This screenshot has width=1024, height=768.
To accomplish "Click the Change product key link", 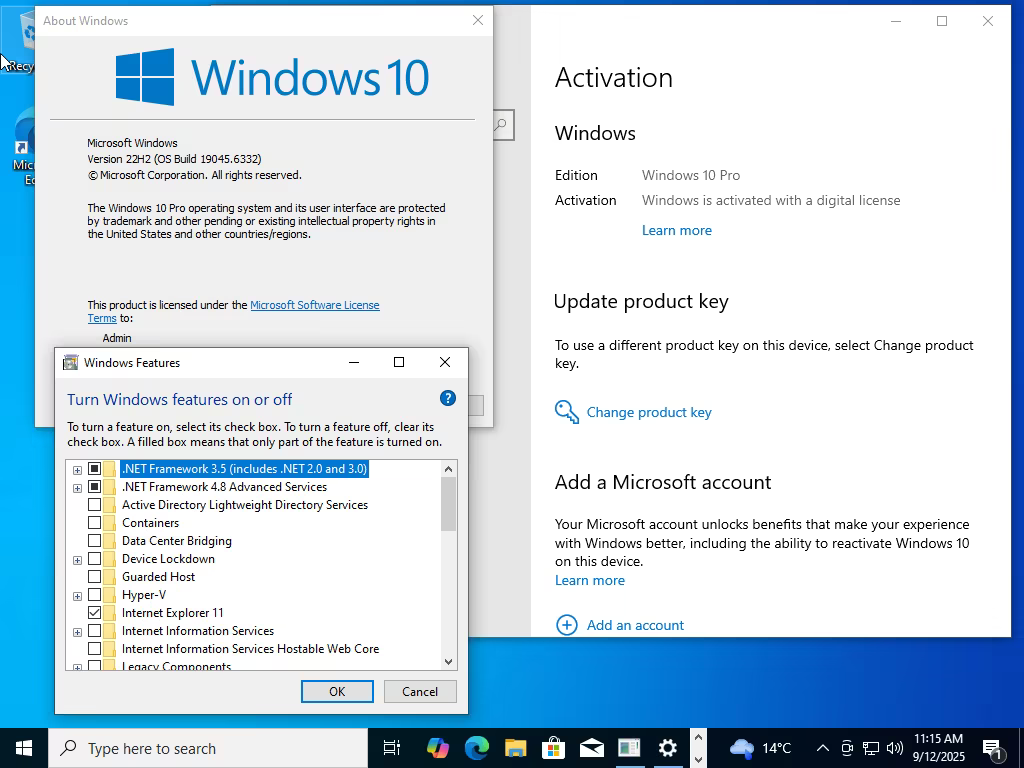I will click(649, 412).
